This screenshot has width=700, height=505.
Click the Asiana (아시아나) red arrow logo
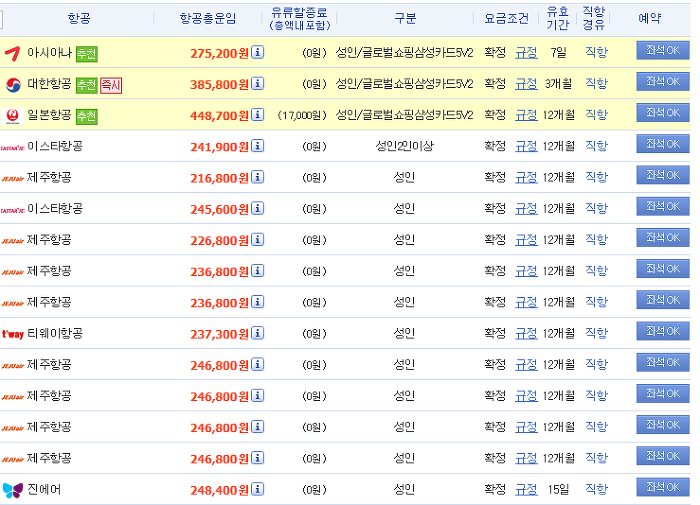12,54
